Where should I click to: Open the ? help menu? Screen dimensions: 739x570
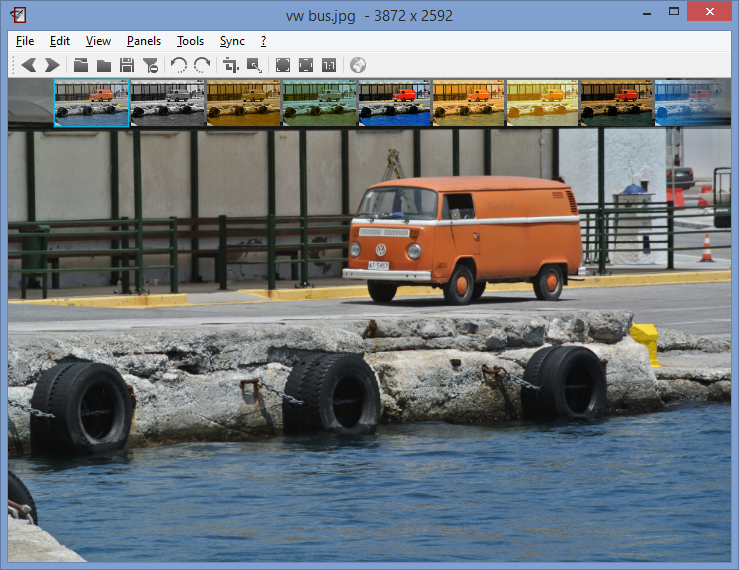[x=263, y=41]
